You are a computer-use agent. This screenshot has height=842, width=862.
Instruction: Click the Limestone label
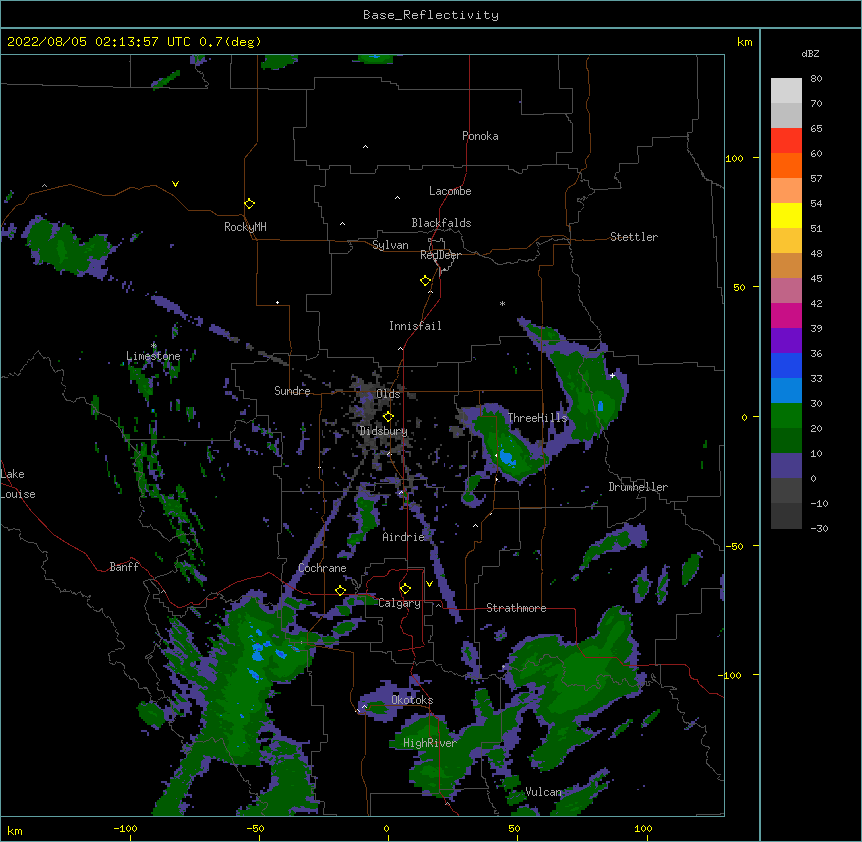click(153, 356)
